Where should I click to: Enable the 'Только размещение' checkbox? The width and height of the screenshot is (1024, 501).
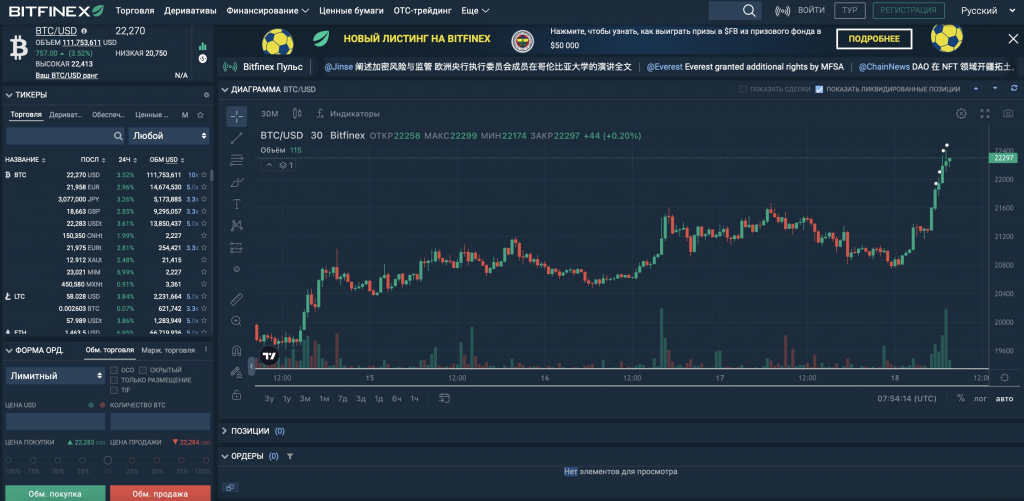(x=114, y=380)
